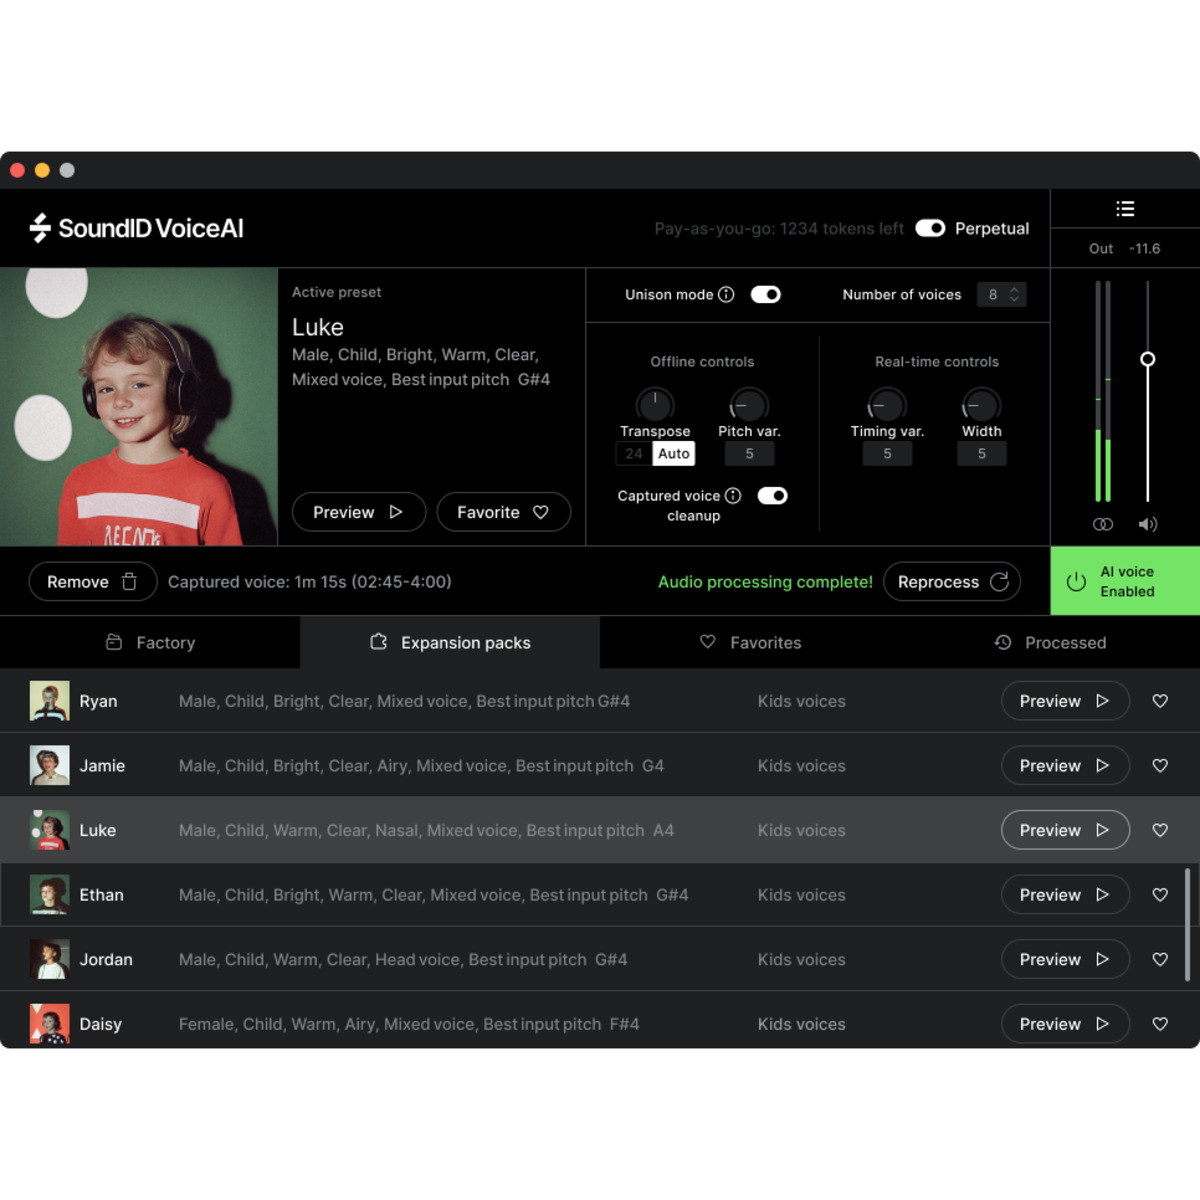Screen dimensions: 1200x1200
Task: Preview Luke's voice in the list
Action: [1065, 830]
